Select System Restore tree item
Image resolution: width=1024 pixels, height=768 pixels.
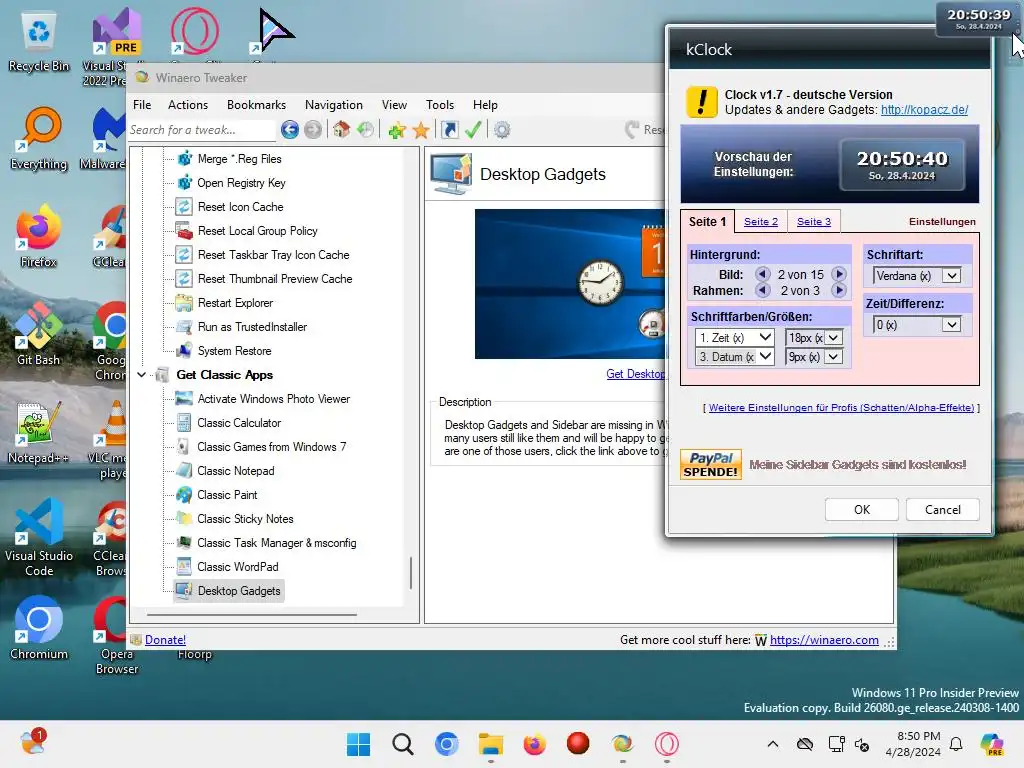234,351
